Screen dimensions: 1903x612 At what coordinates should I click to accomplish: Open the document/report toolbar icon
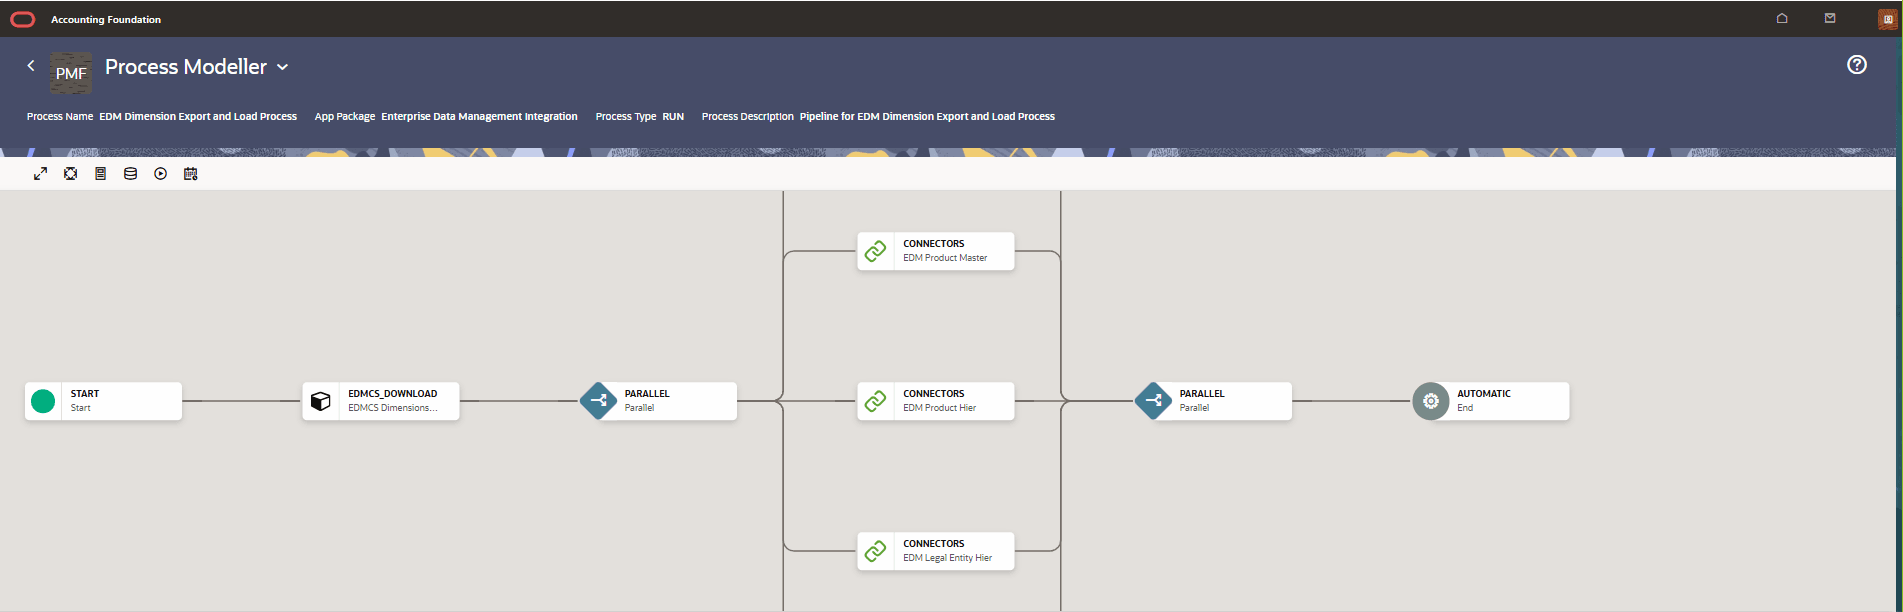(x=100, y=174)
